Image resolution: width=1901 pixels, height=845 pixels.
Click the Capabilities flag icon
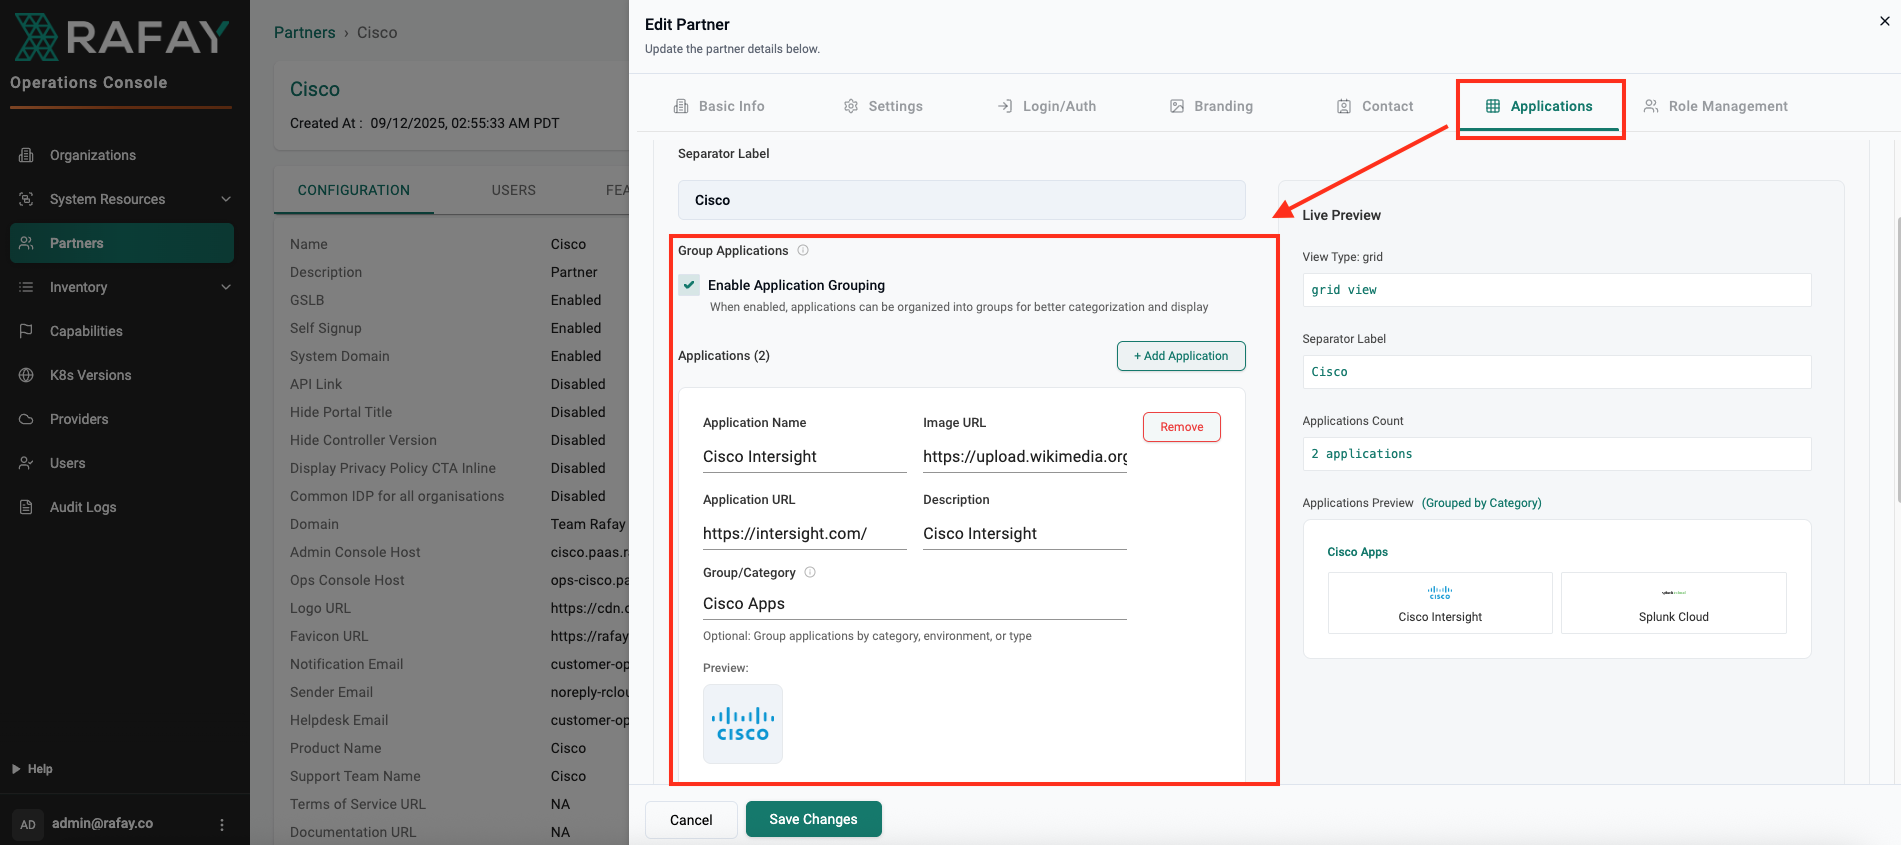click(x=27, y=331)
